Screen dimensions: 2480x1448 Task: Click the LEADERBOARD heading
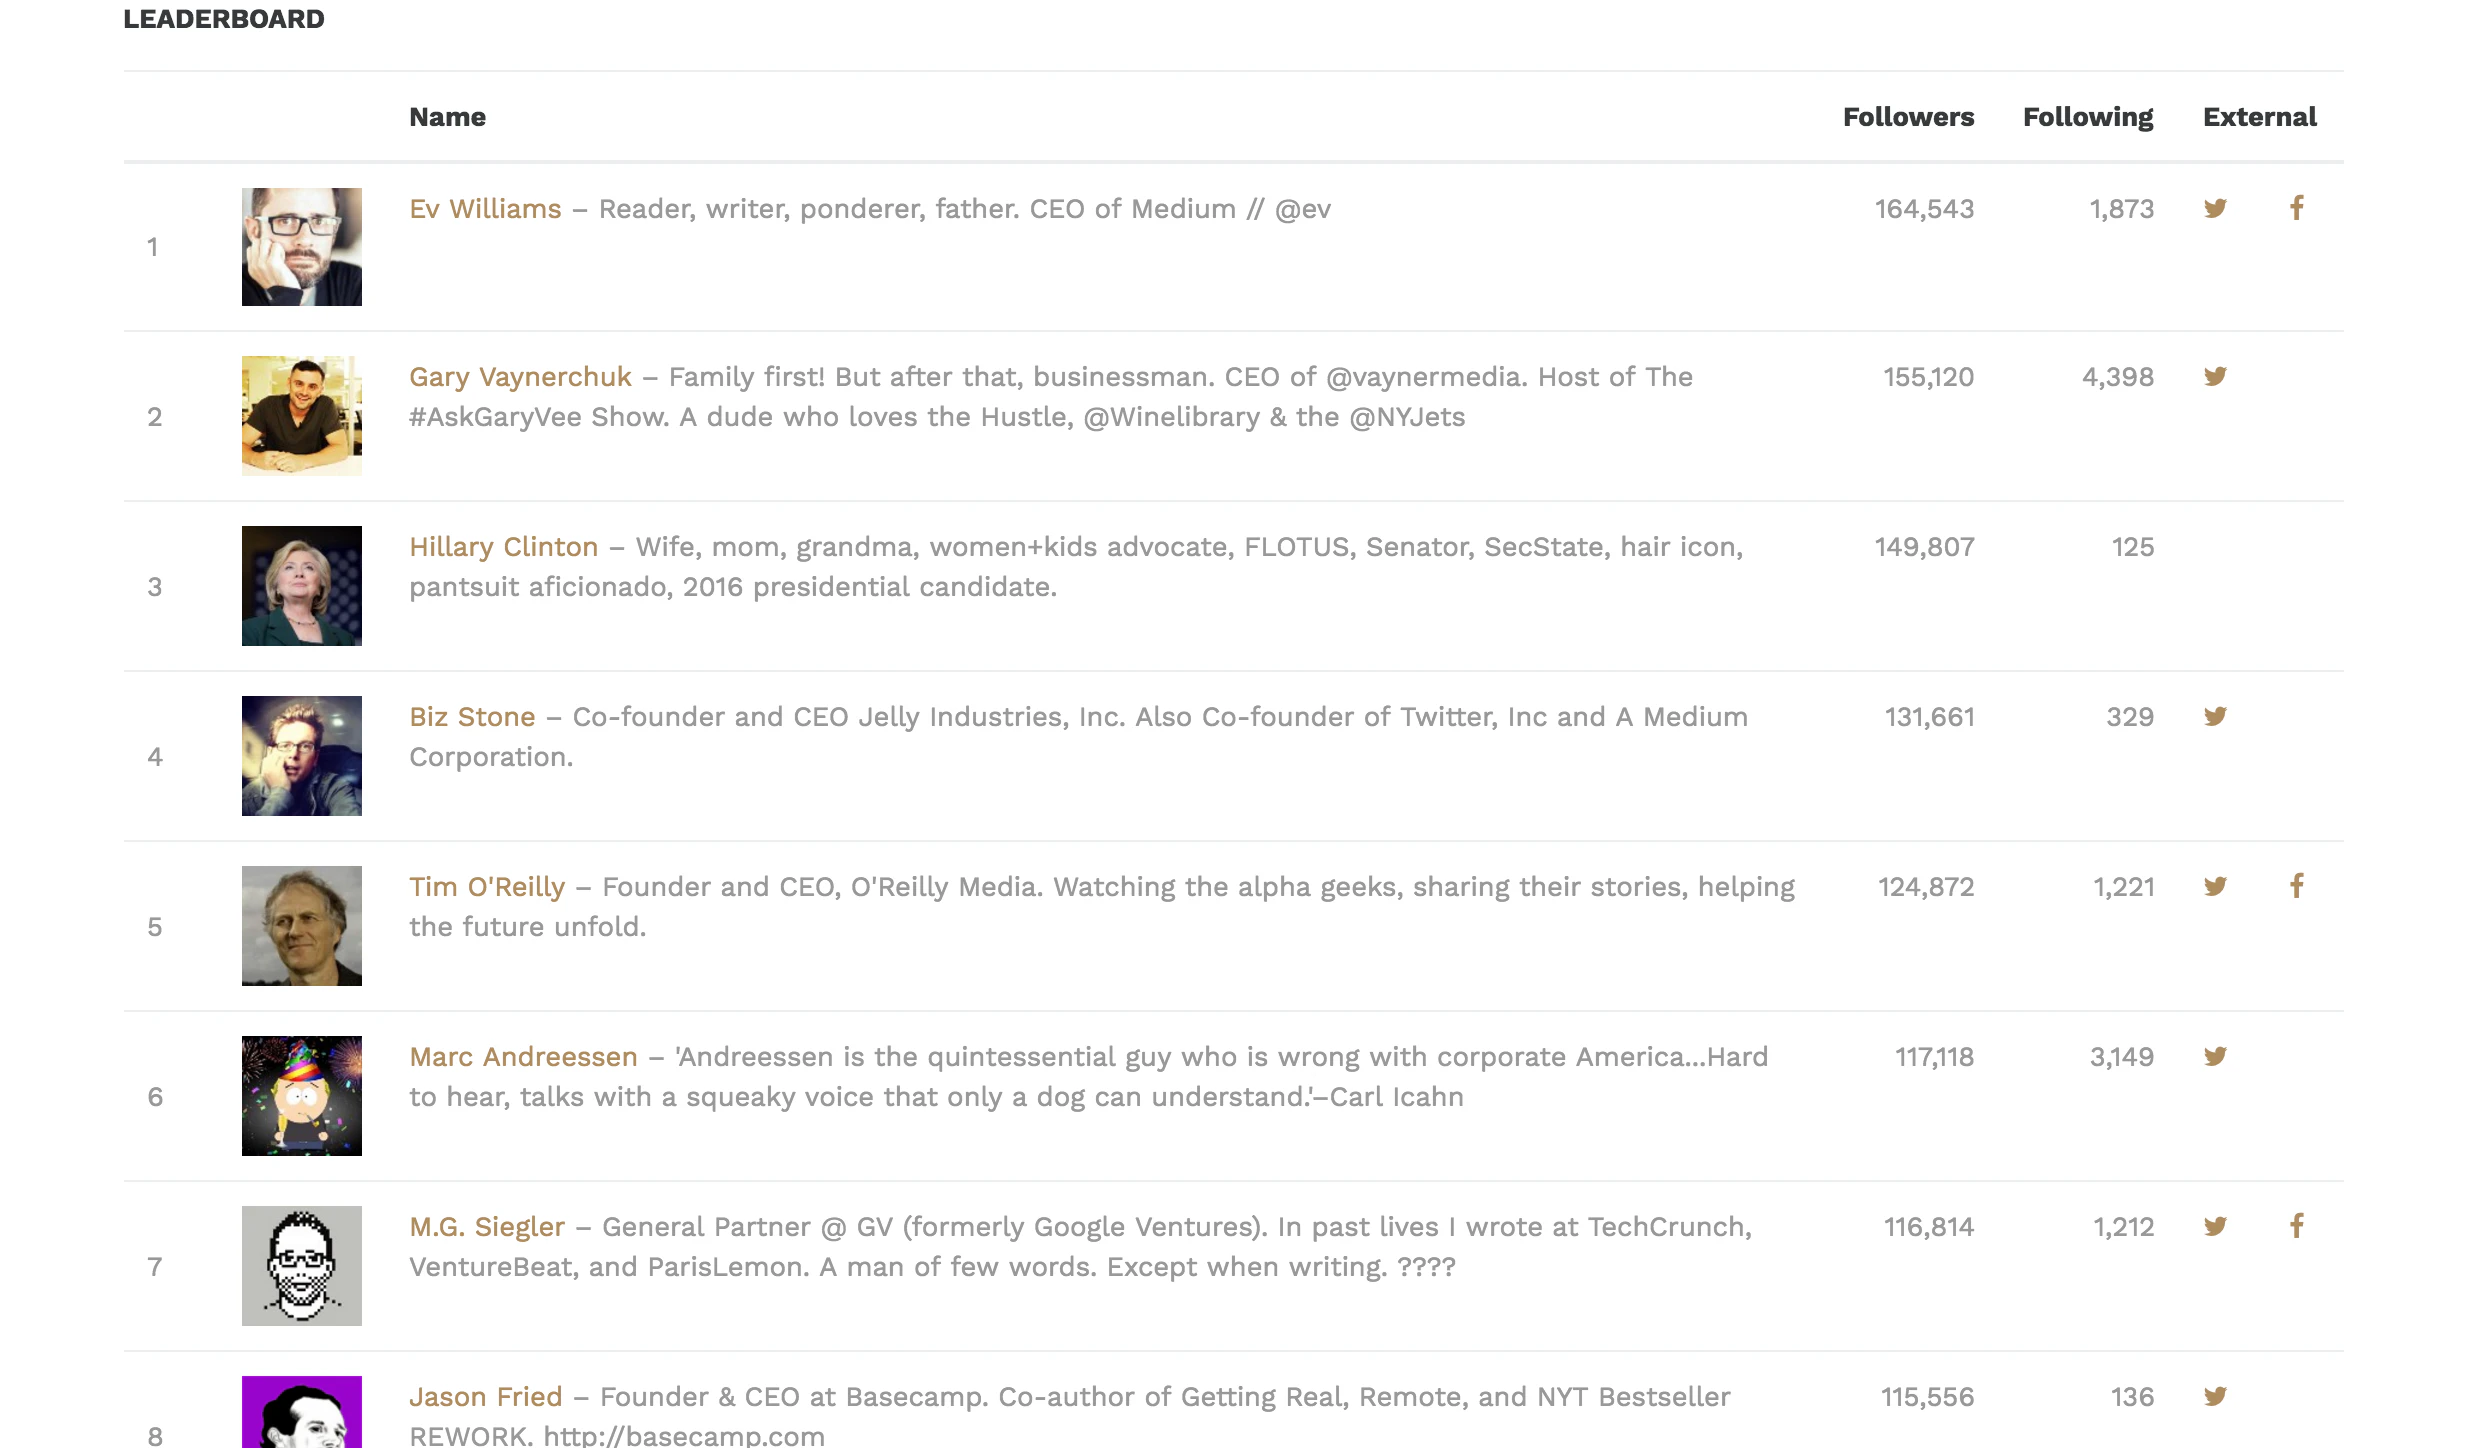223,18
